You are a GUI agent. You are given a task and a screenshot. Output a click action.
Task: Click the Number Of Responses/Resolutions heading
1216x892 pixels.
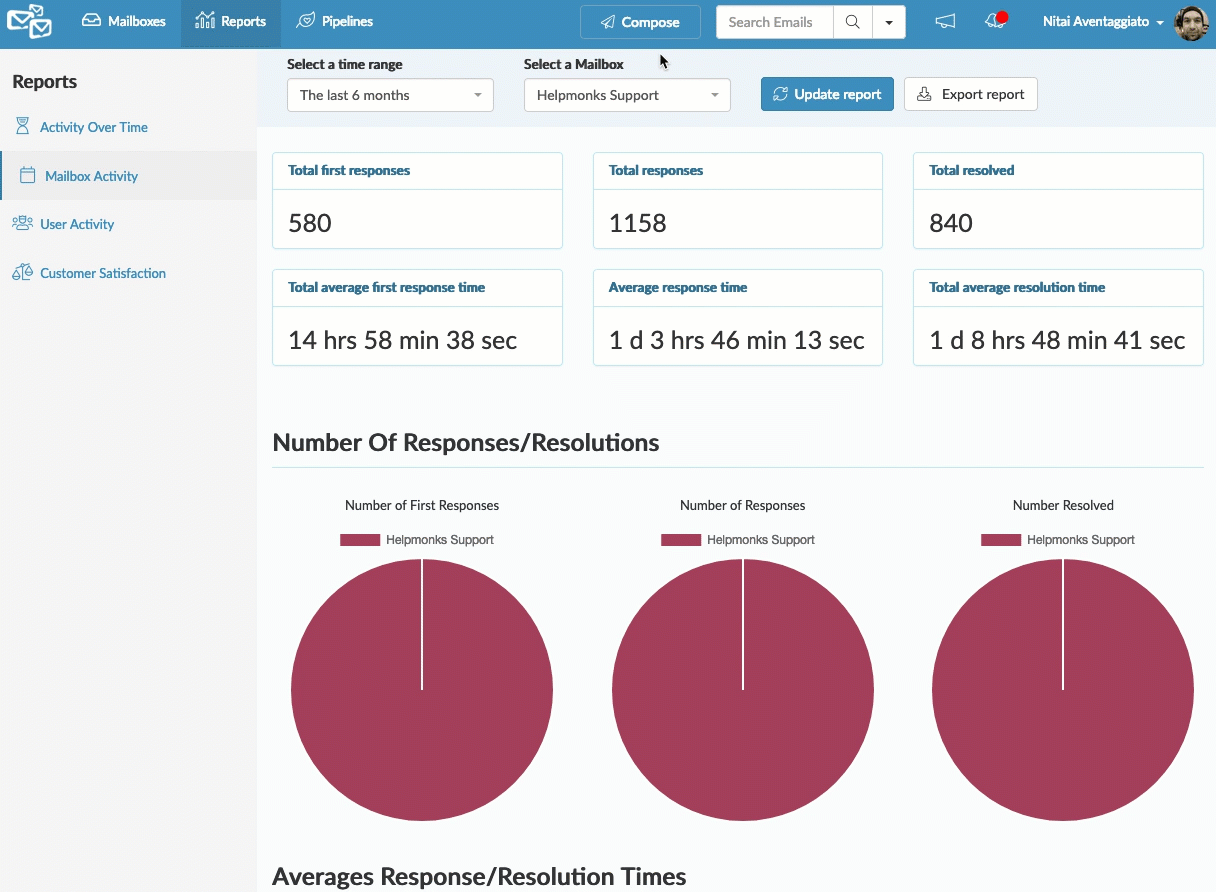click(x=466, y=443)
